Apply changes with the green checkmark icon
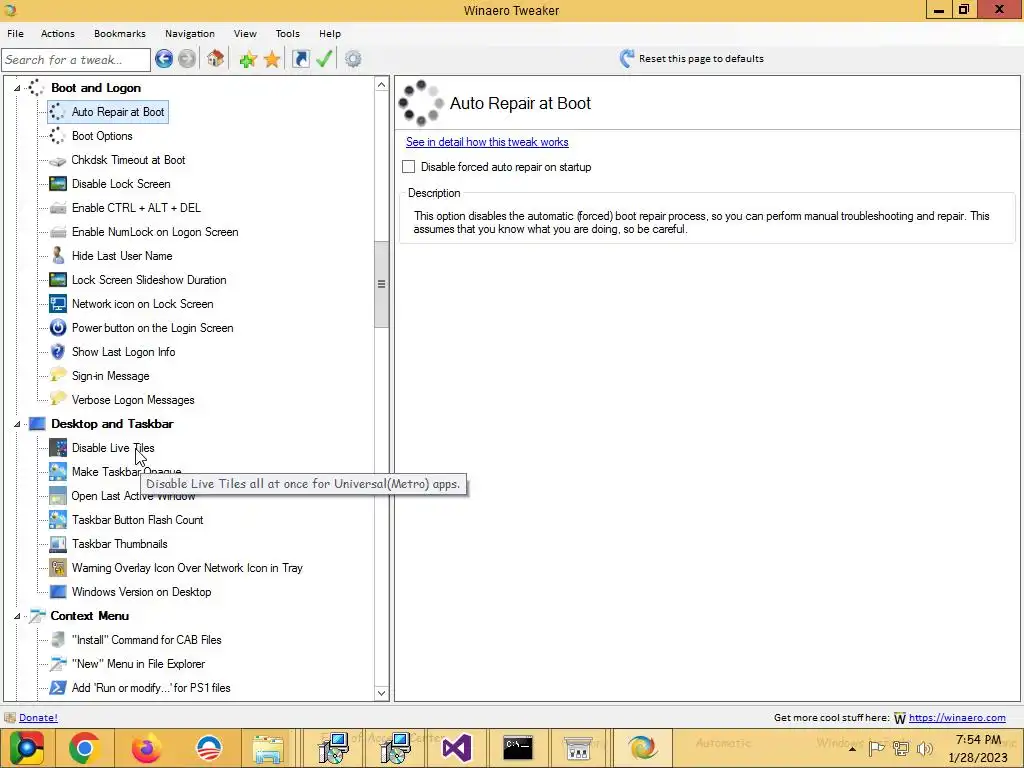1024x768 pixels. pos(325,59)
